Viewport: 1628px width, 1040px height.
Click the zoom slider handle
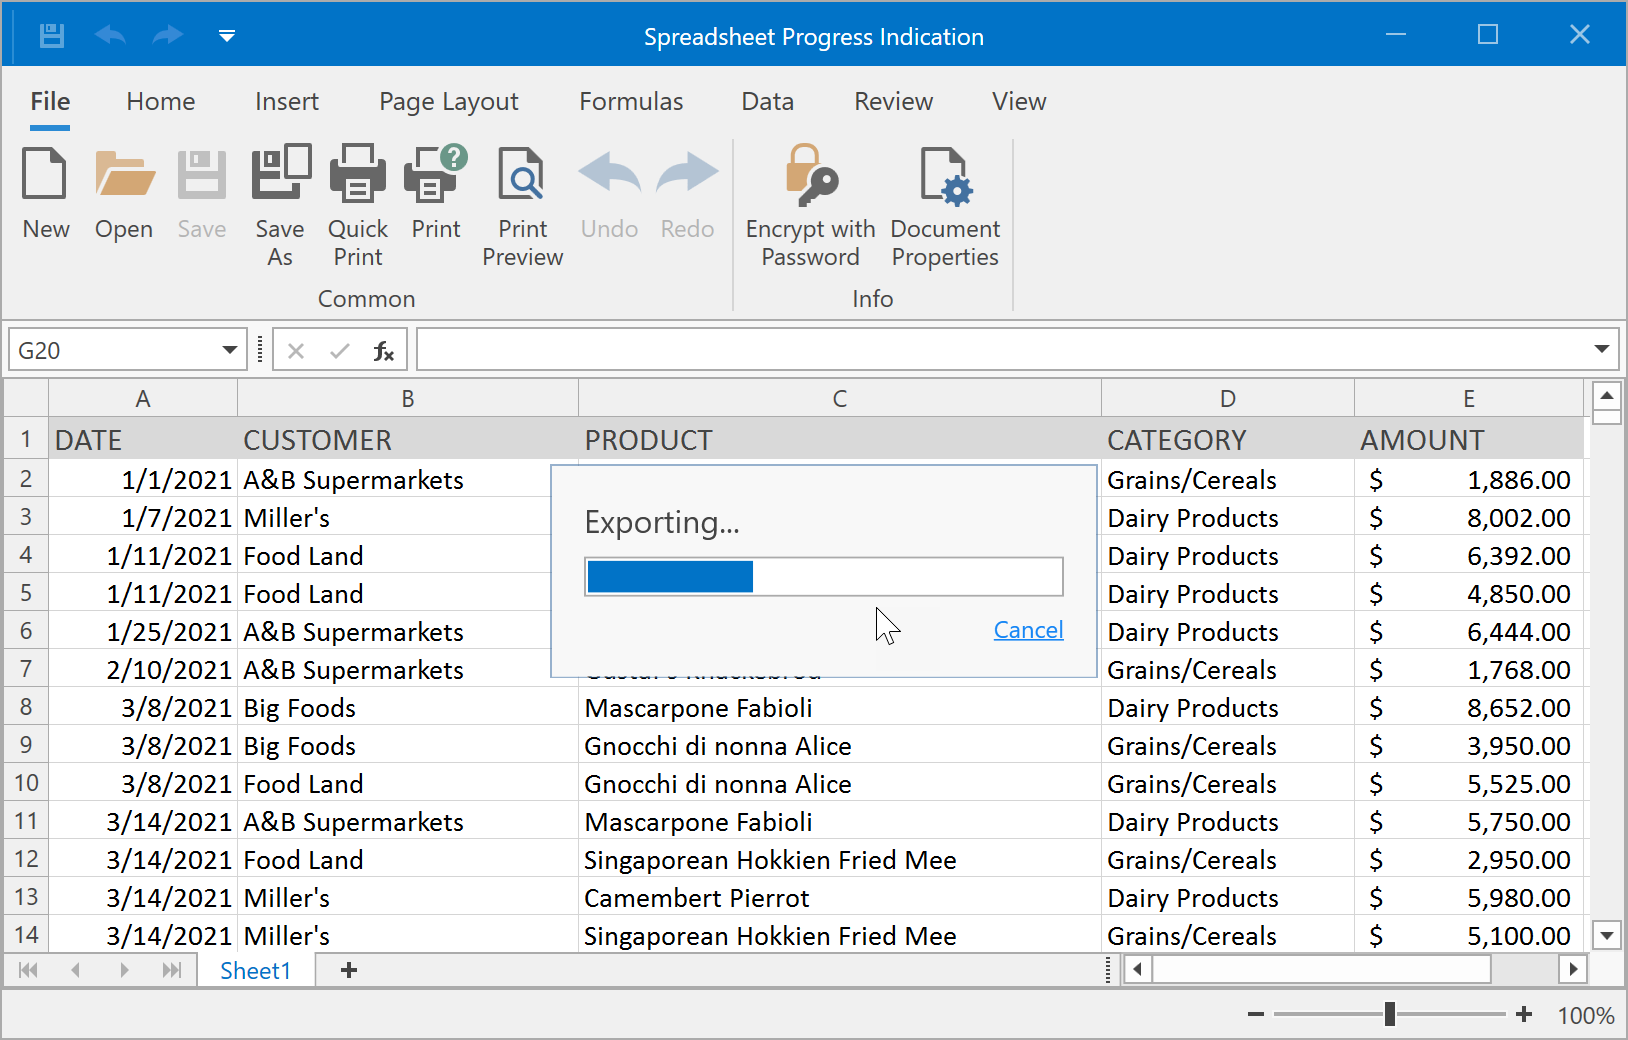coord(1389,1014)
